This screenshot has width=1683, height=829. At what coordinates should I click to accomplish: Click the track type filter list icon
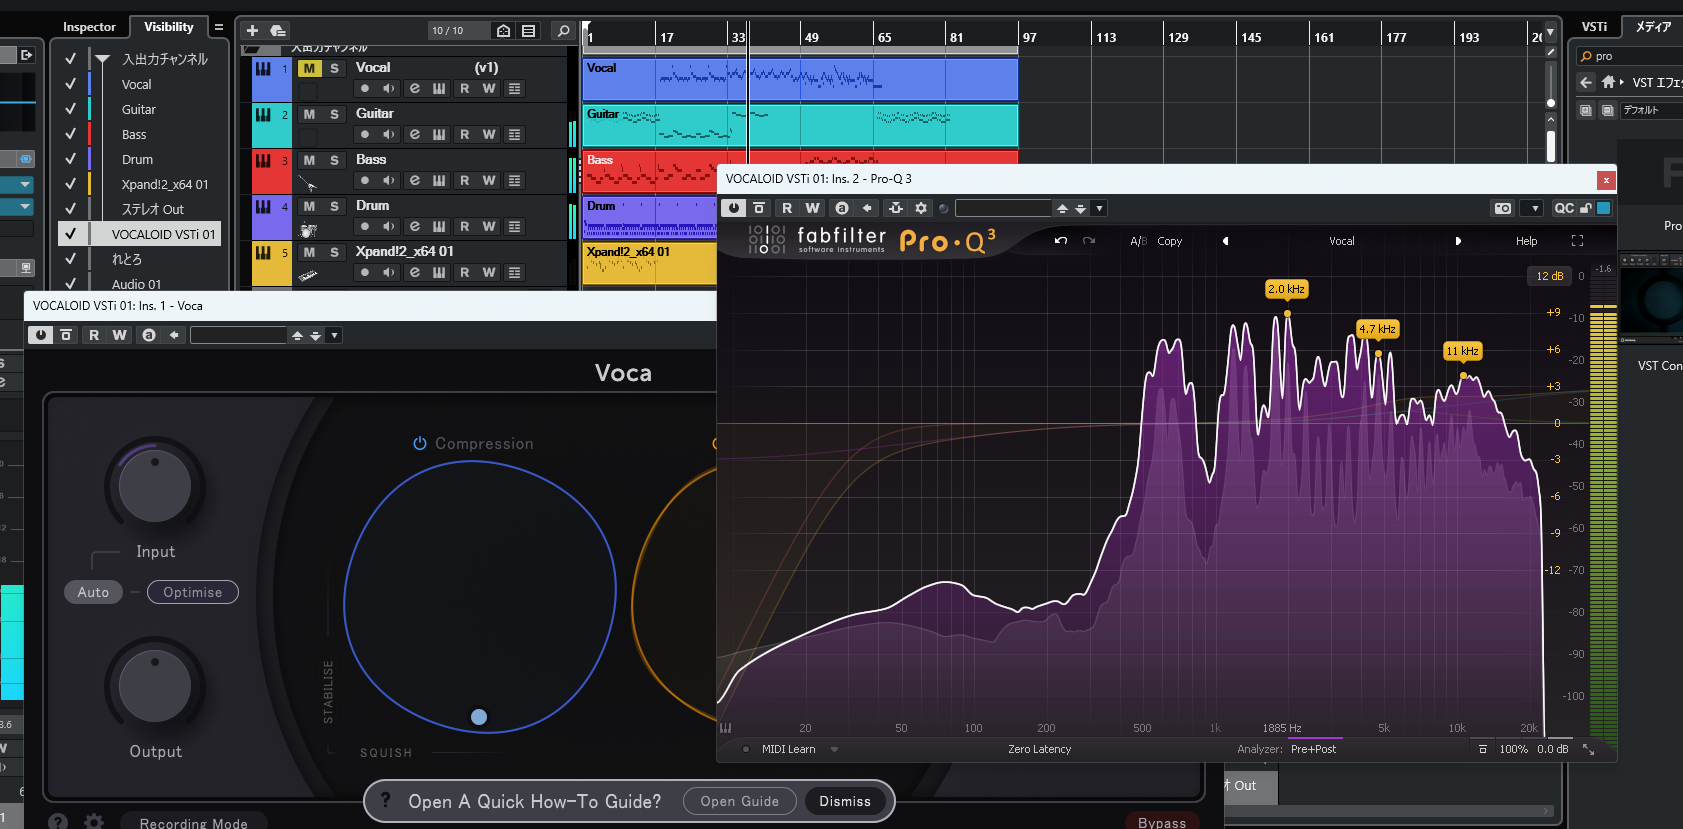click(529, 31)
